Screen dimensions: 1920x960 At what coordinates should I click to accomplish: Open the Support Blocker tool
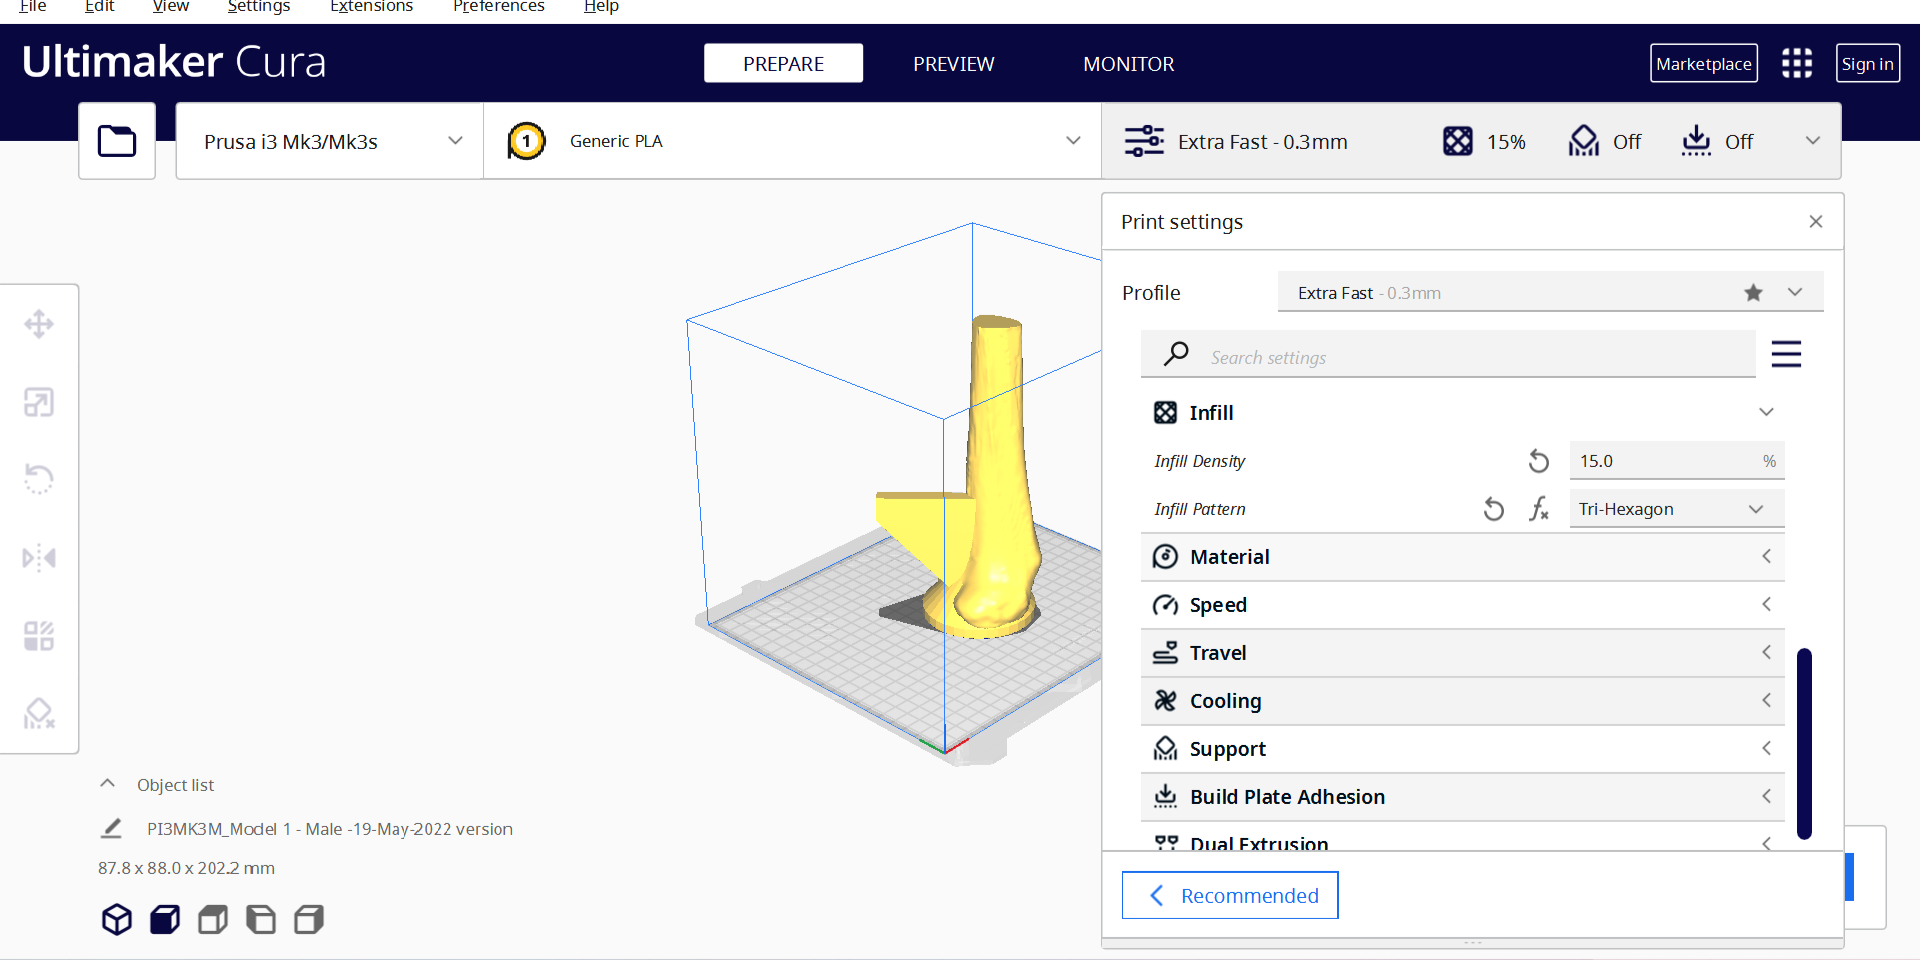coord(39,713)
